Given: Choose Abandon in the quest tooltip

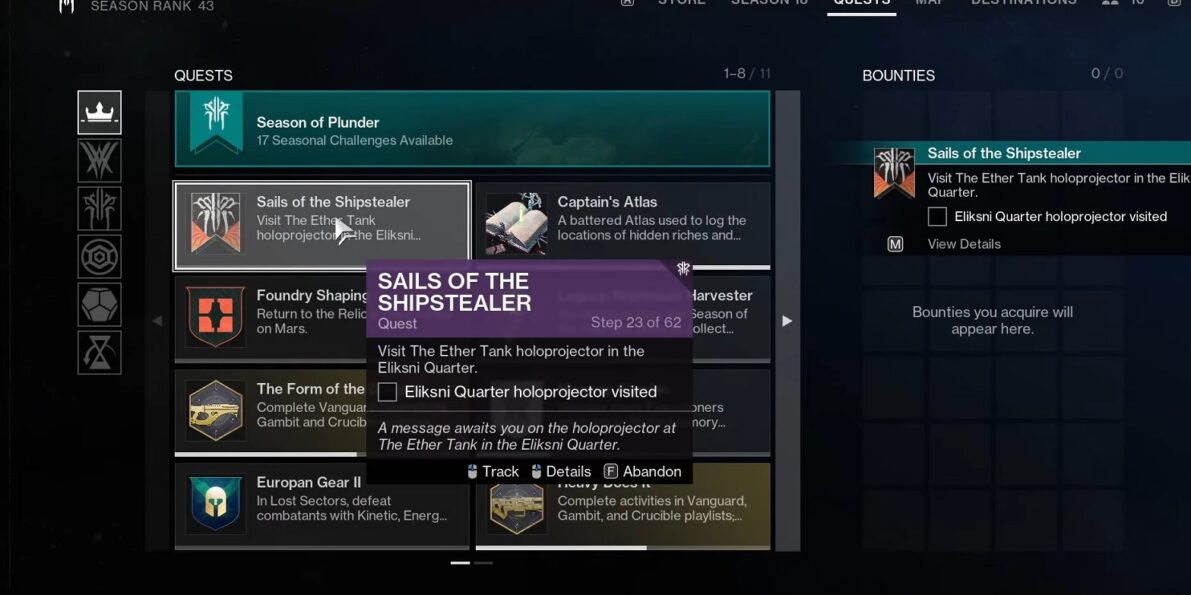Looking at the screenshot, I should (643, 471).
